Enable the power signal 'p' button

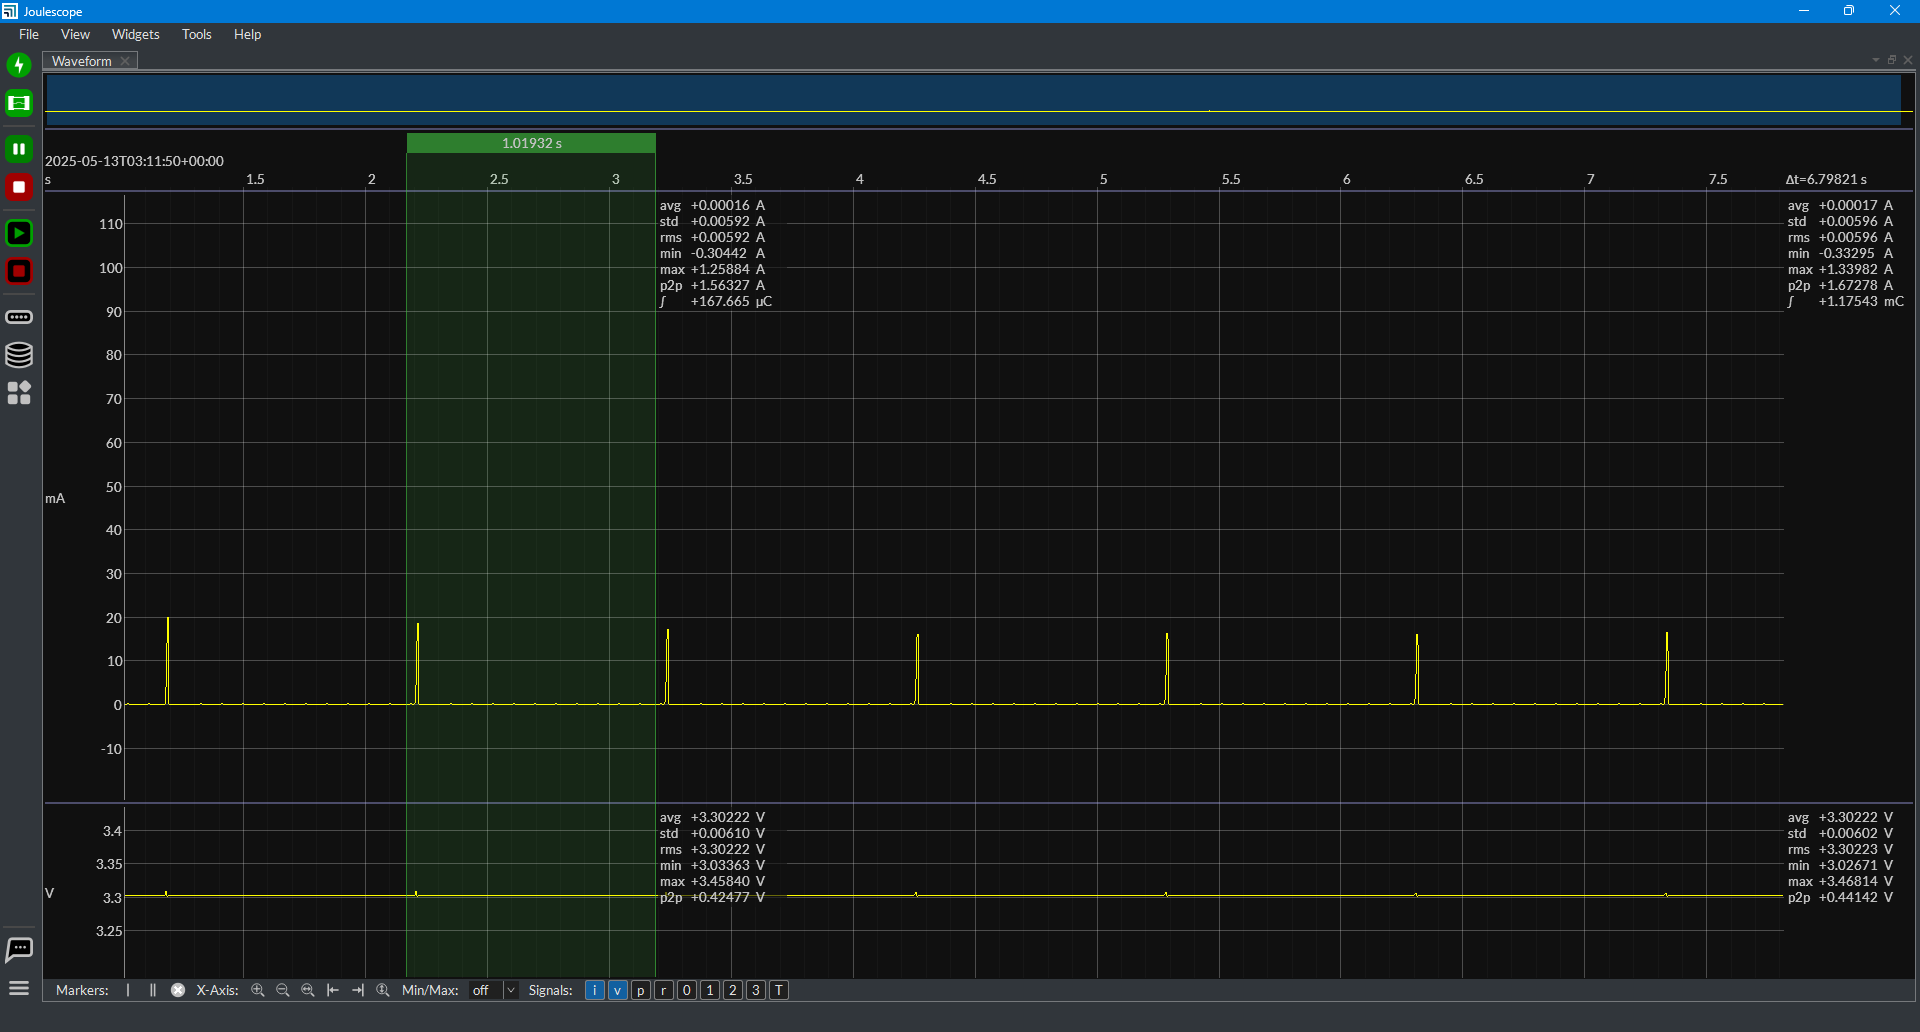pyautogui.click(x=641, y=990)
